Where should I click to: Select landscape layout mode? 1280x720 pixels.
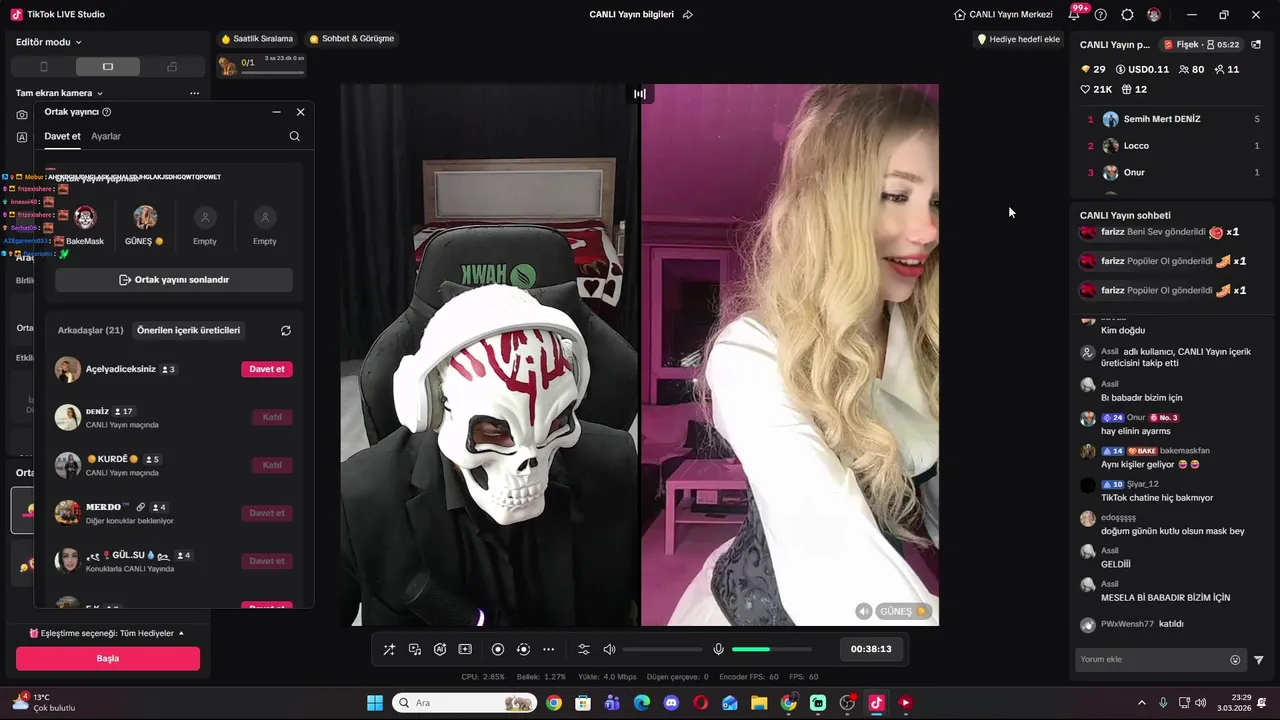108,67
